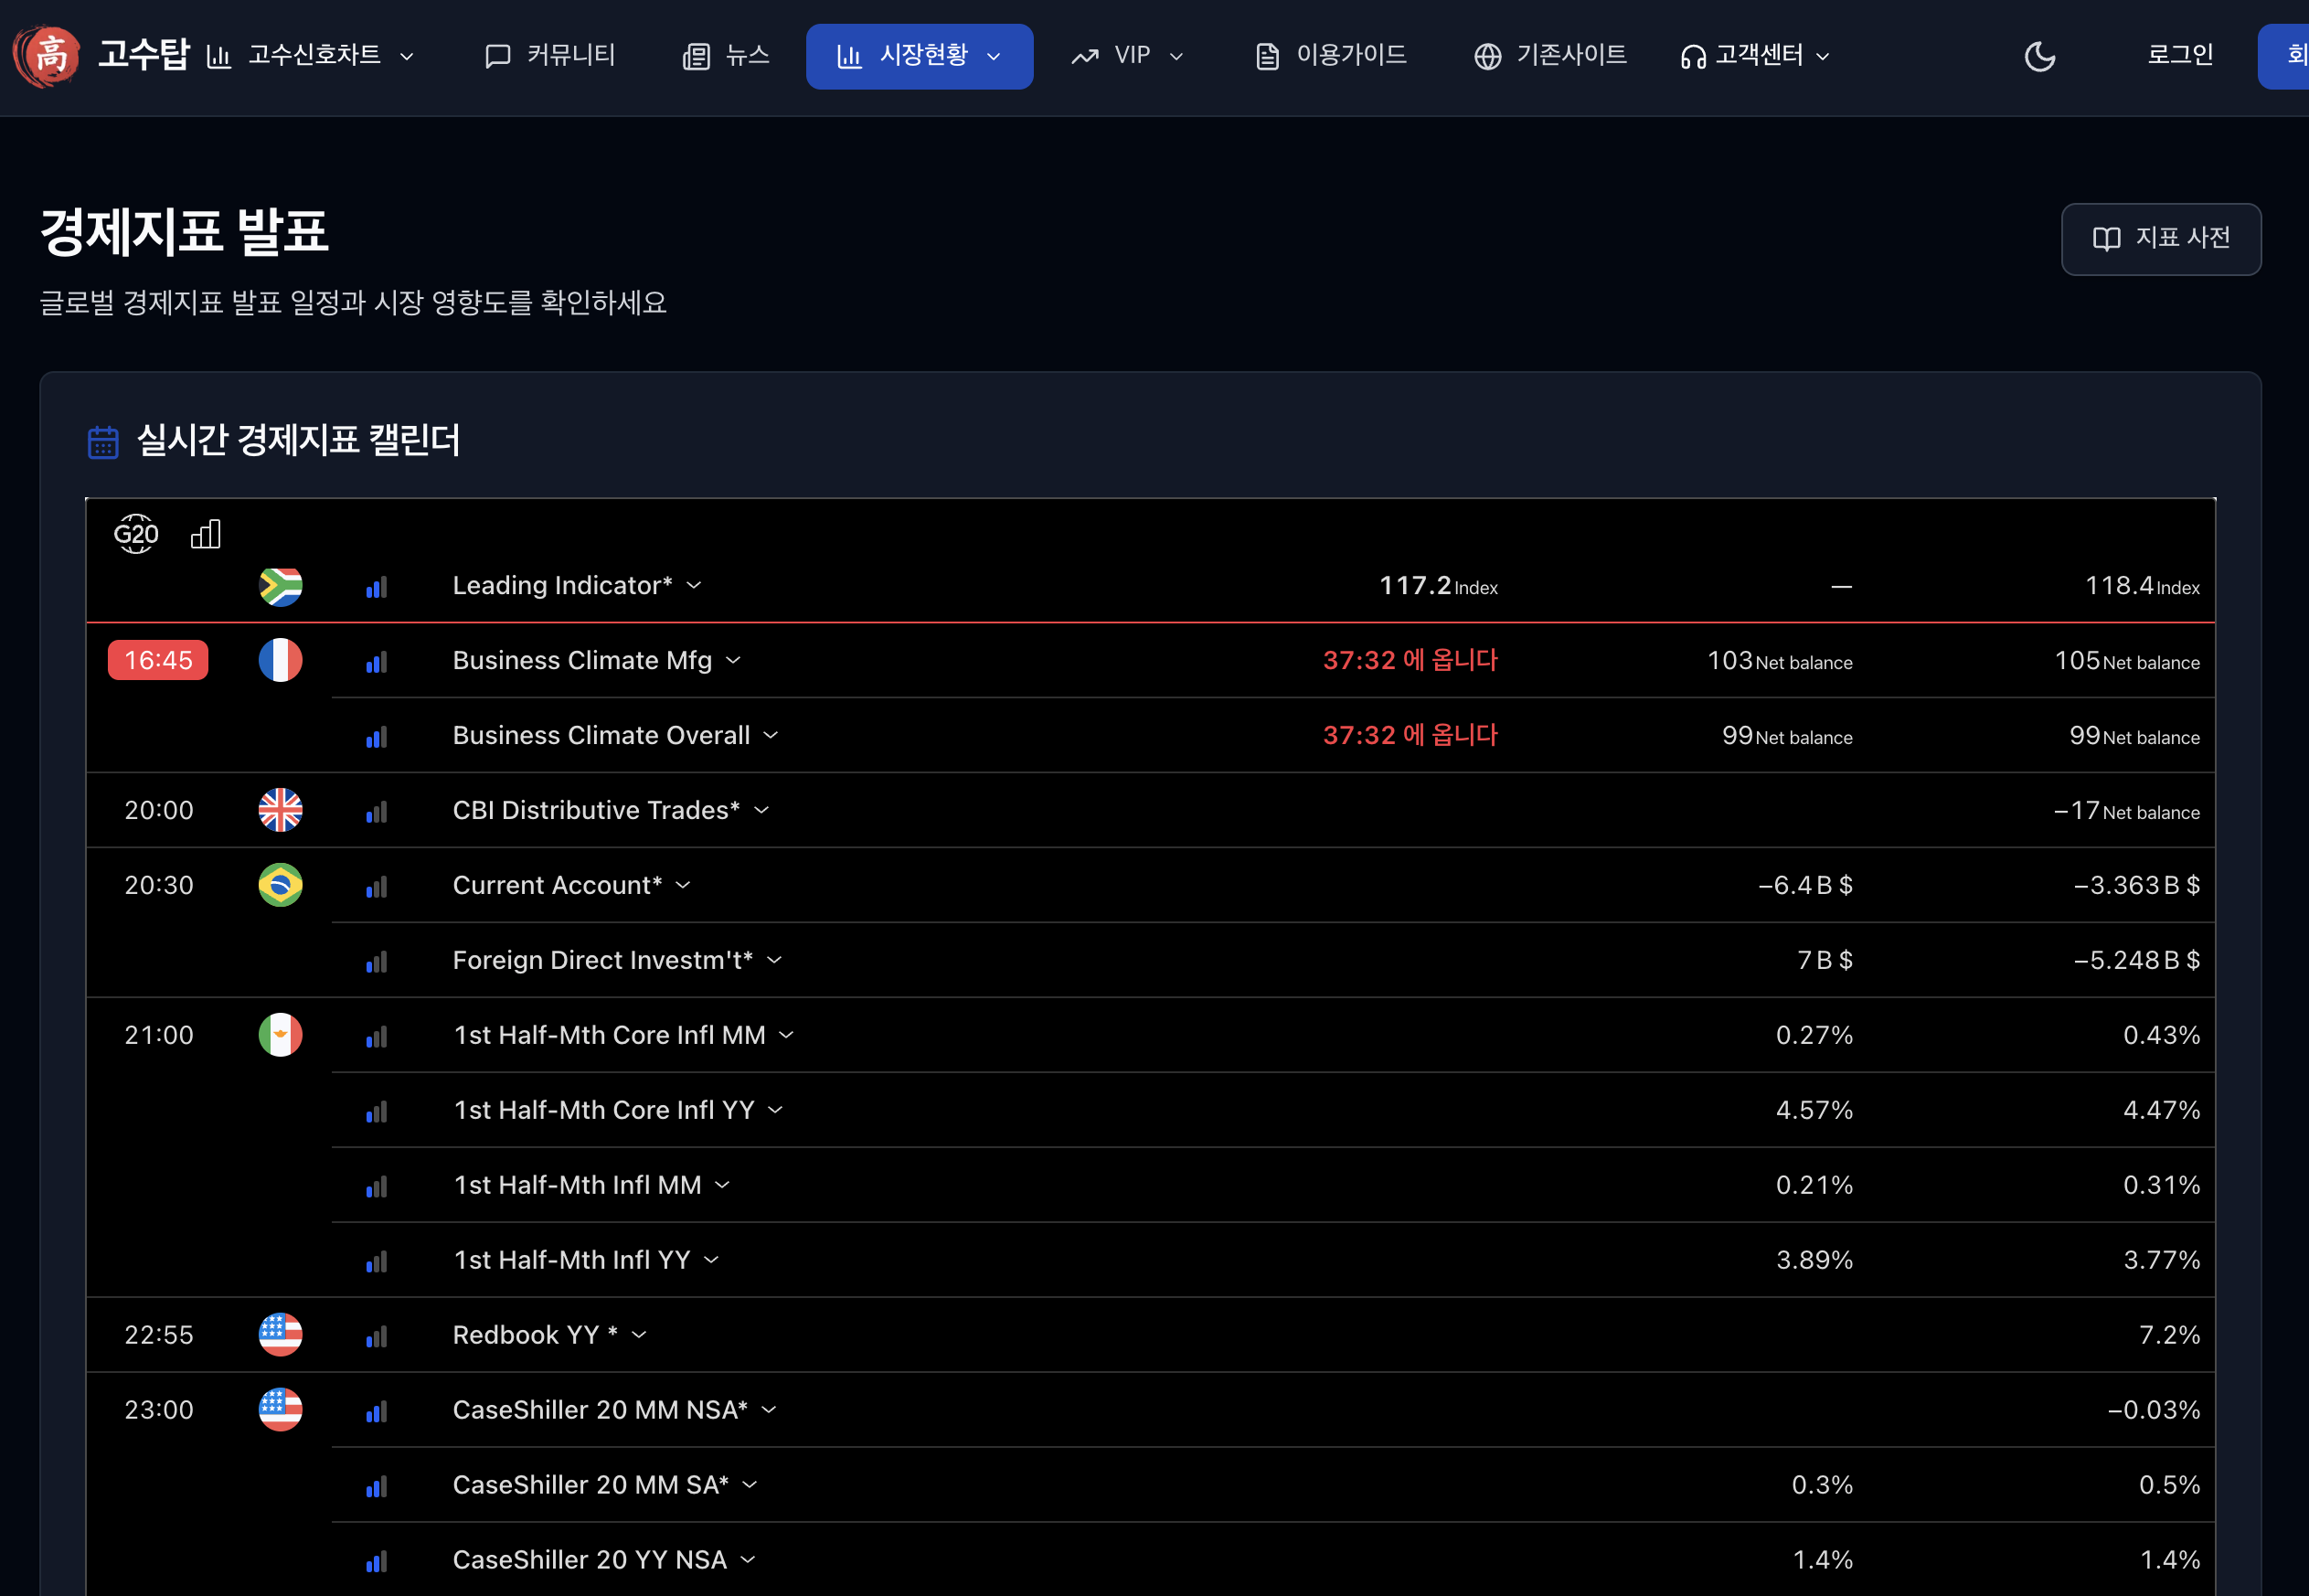Click the 로그인 link
The width and height of the screenshot is (2309, 1596).
(2179, 56)
